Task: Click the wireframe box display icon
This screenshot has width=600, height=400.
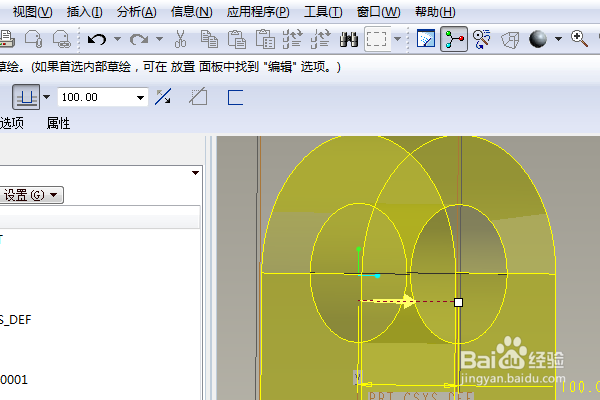Action: (510, 40)
